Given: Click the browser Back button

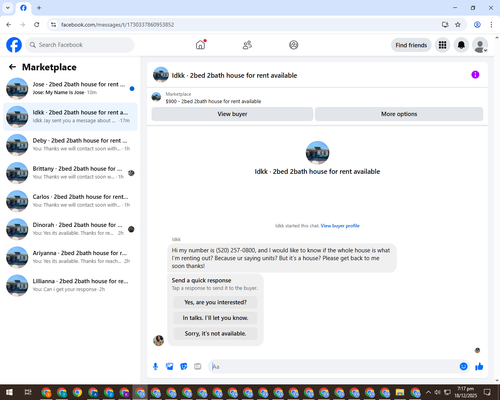Looking at the screenshot, I should [9, 25].
